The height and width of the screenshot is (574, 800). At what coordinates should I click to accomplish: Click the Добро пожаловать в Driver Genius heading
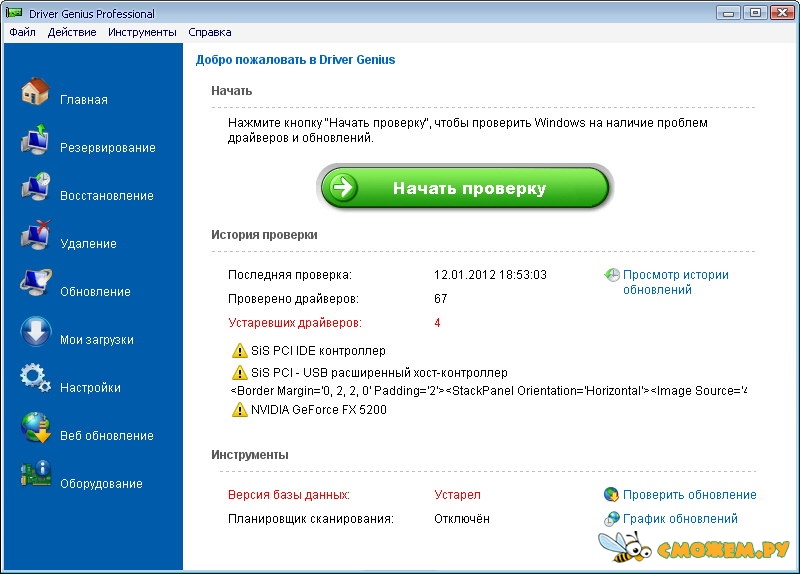(295, 60)
